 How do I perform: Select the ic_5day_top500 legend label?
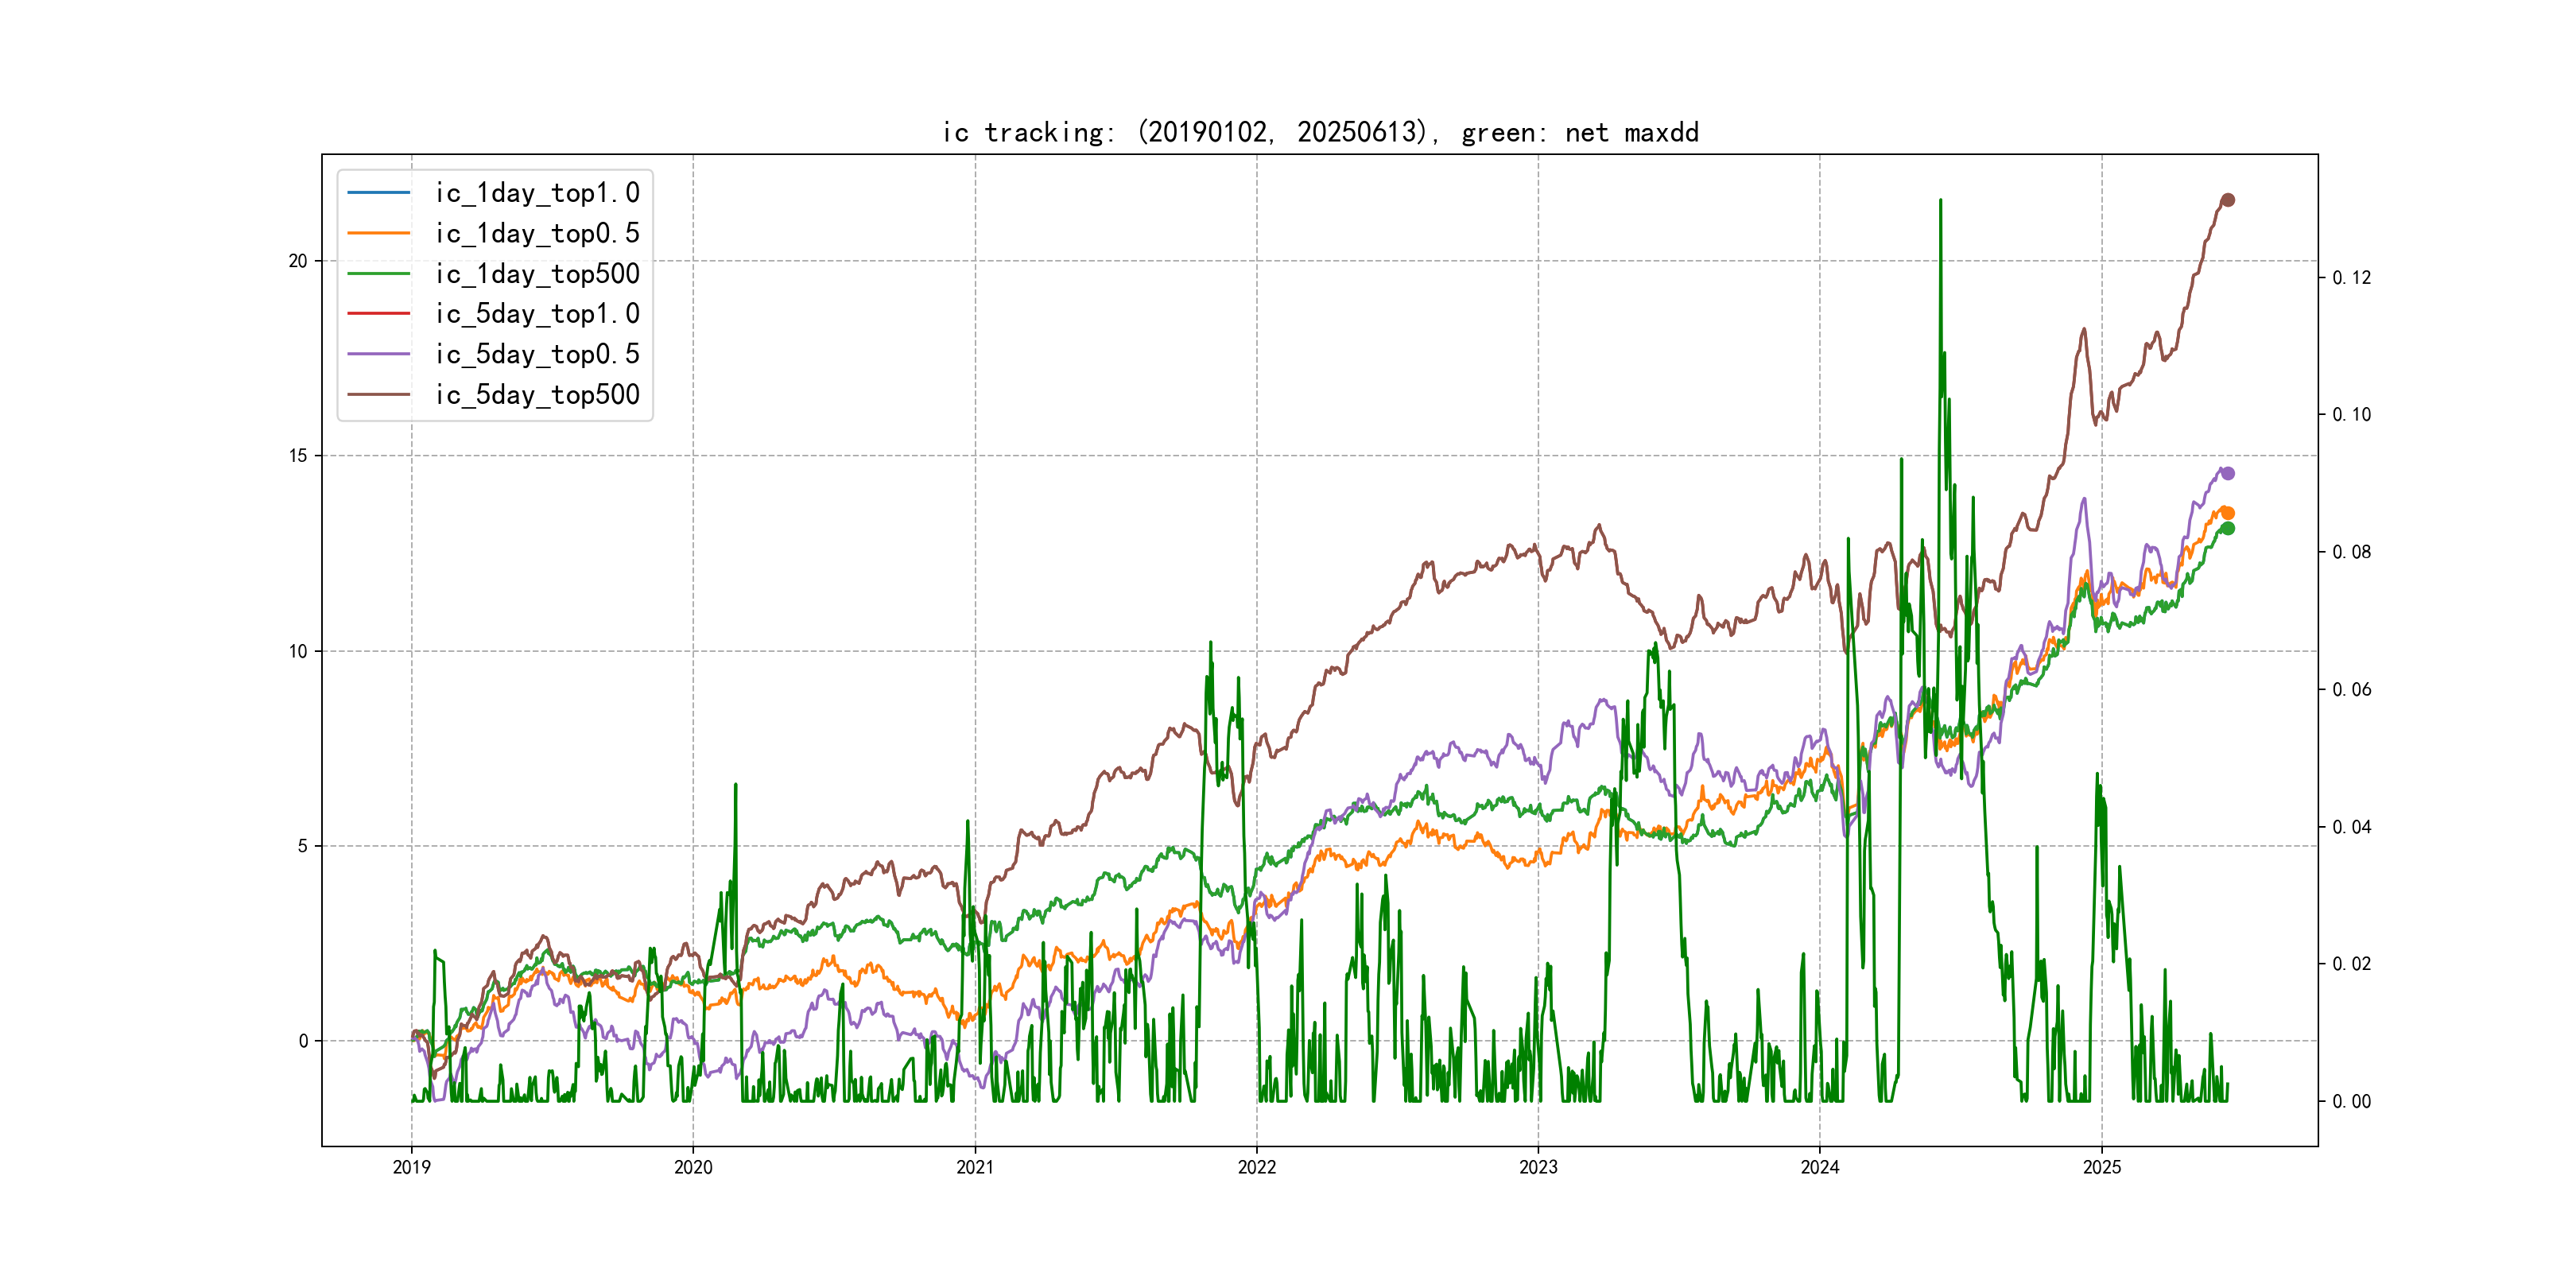pos(537,394)
